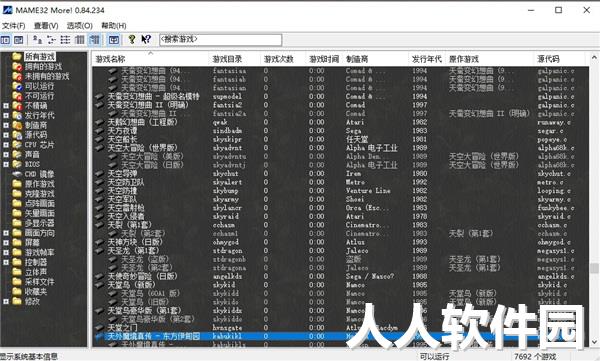Sort by 发行年代 column header
This screenshot has height=361, width=600.
coord(427,59)
